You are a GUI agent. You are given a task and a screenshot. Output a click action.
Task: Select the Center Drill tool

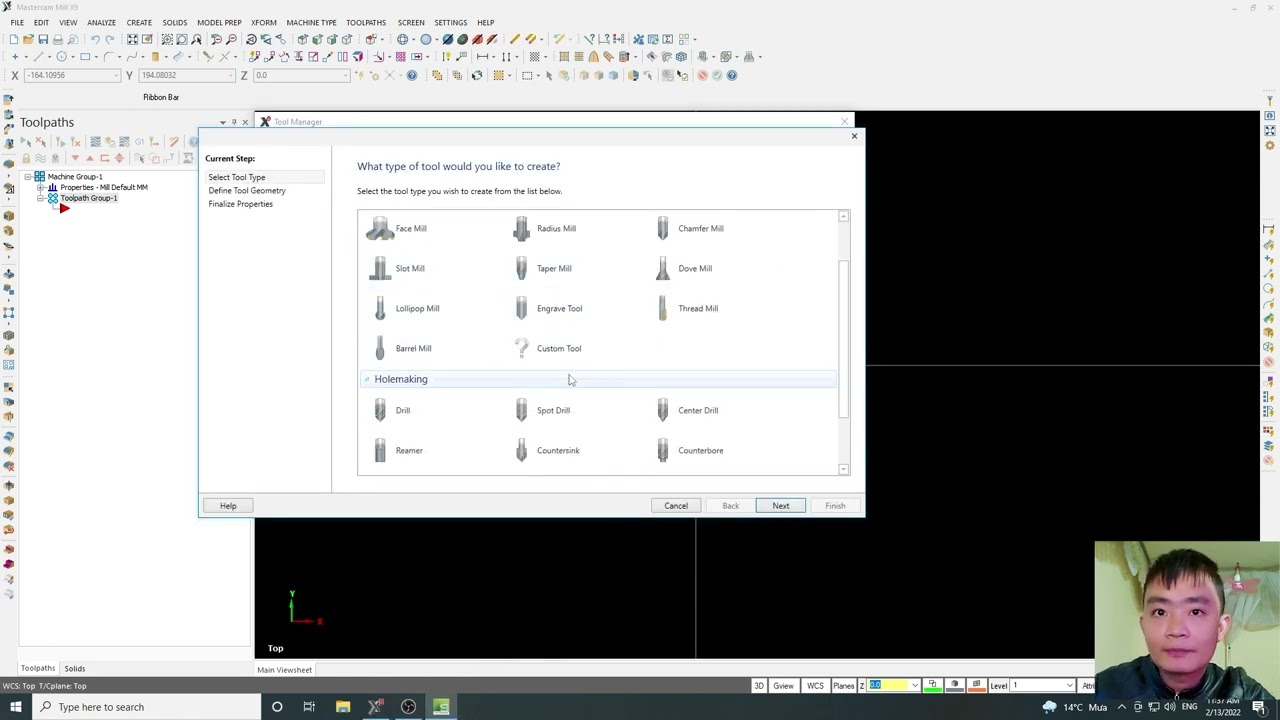(x=686, y=410)
